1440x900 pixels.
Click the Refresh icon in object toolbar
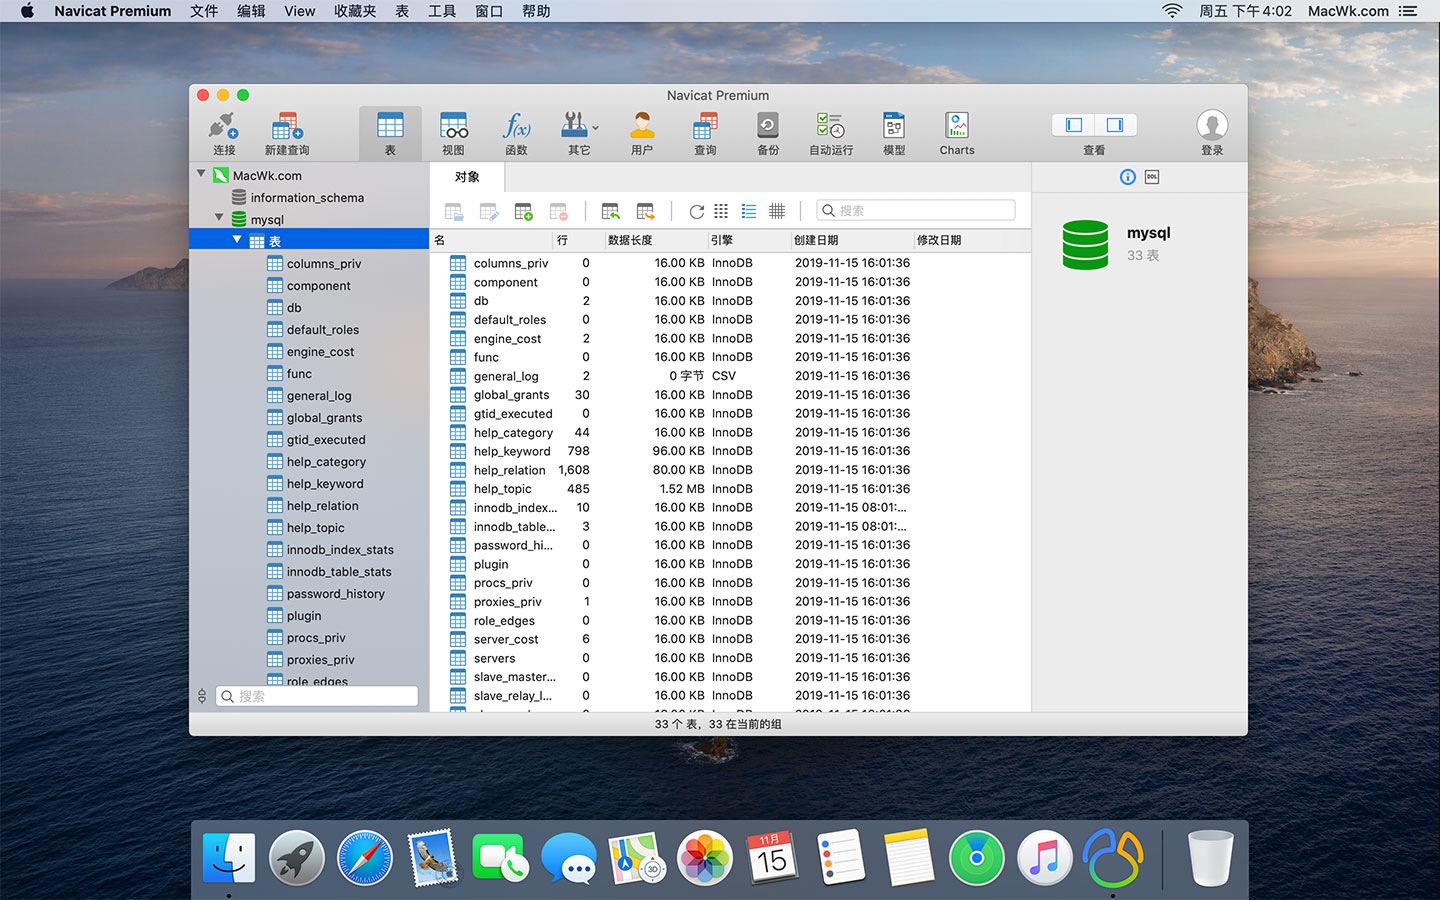pyautogui.click(x=696, y=211)
